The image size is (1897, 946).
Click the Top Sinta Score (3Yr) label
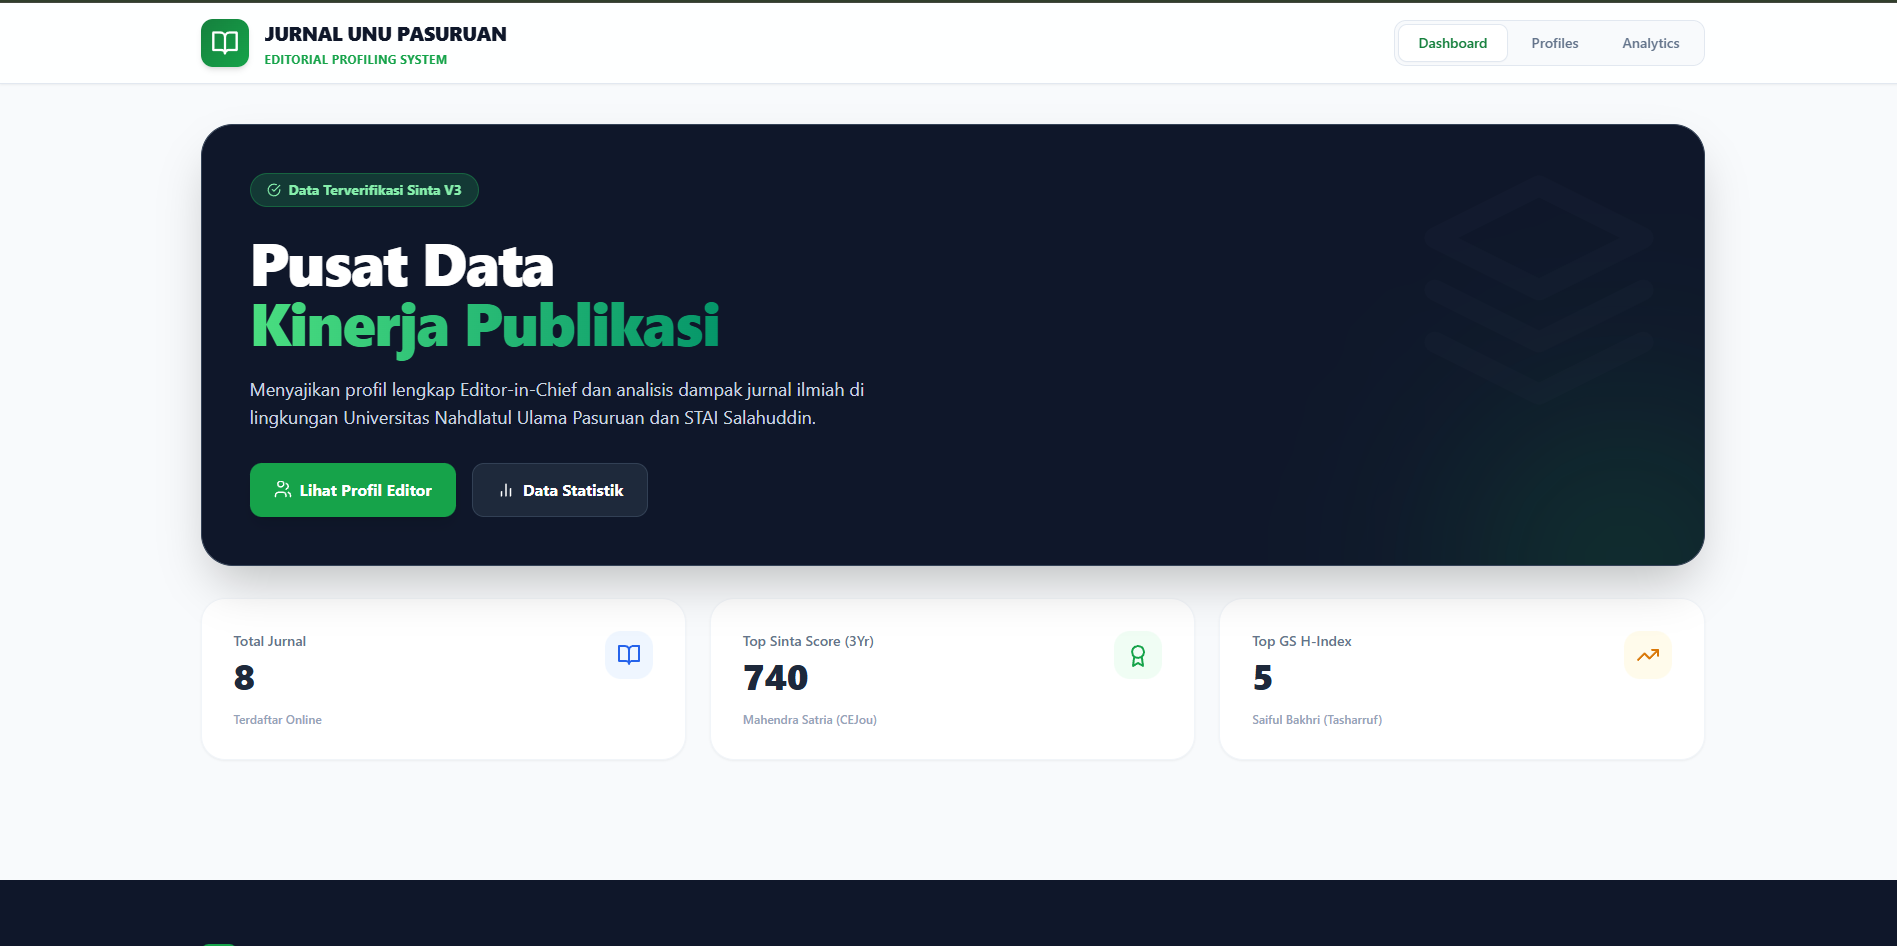tap(808, 641)
